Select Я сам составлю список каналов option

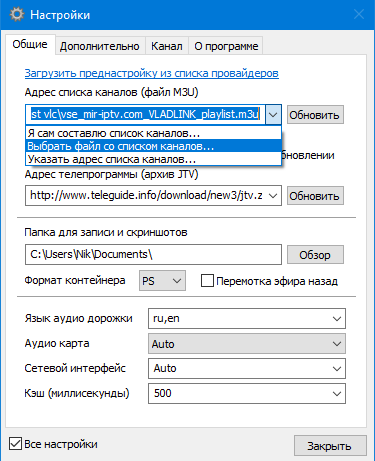tap(153, 133)
